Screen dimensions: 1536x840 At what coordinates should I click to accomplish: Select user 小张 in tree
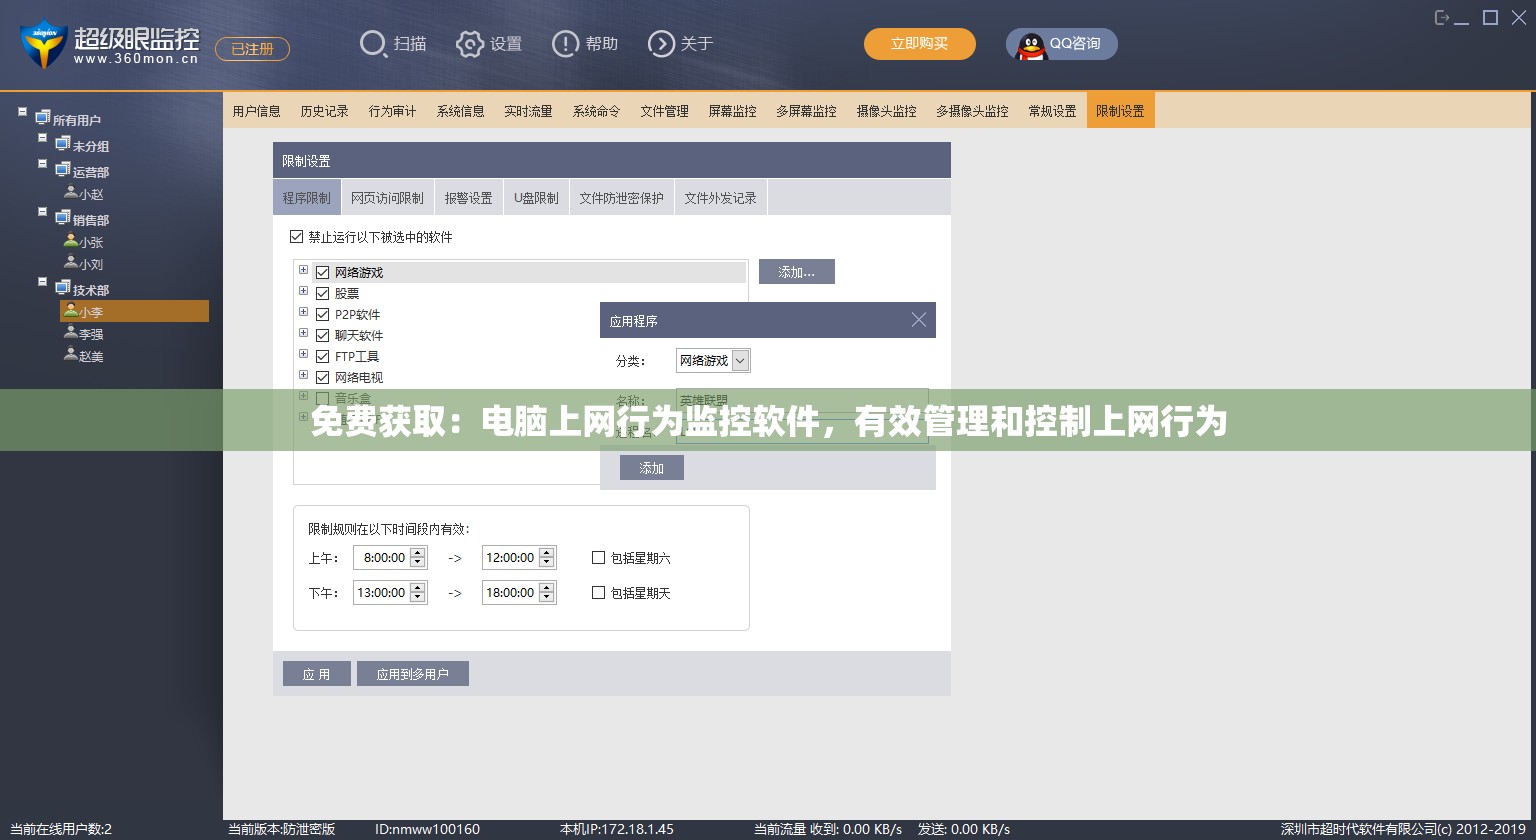pos(84,242)
